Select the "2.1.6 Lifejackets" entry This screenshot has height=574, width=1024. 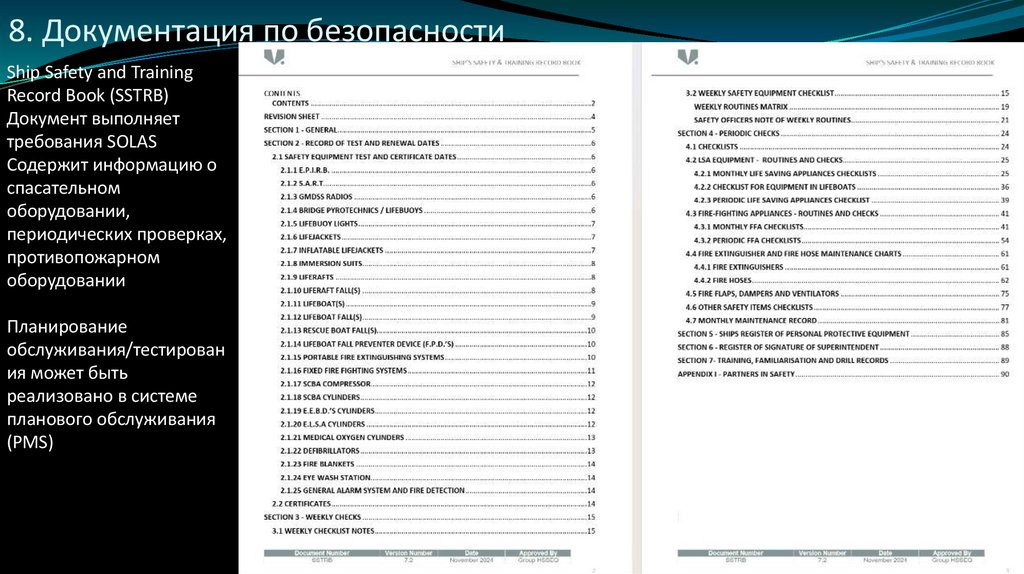click(438, 237)
